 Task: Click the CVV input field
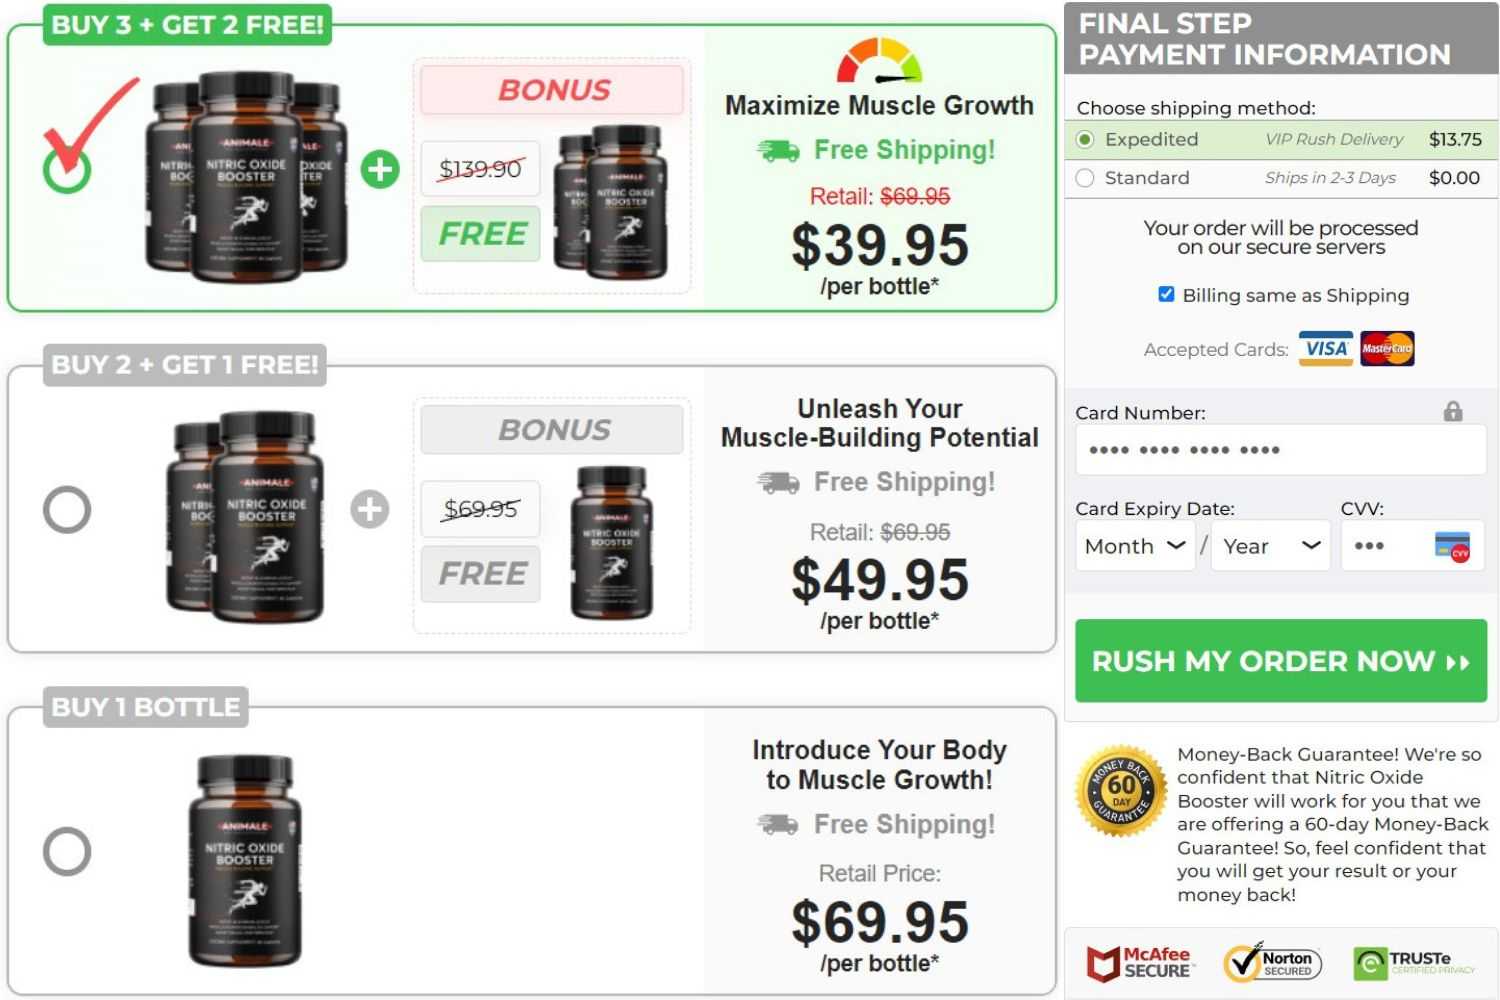1412,546
